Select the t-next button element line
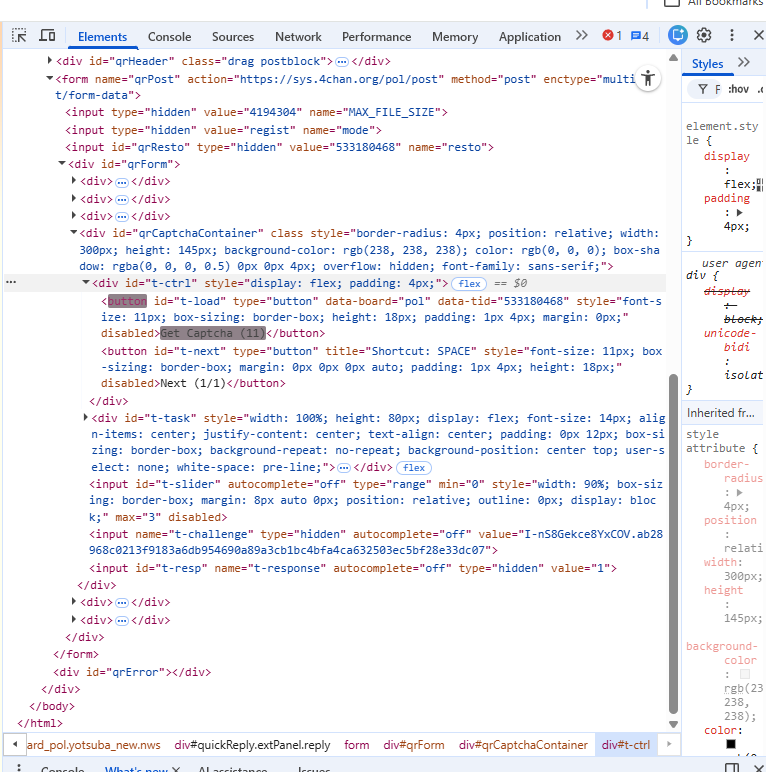 coord(382,367)
